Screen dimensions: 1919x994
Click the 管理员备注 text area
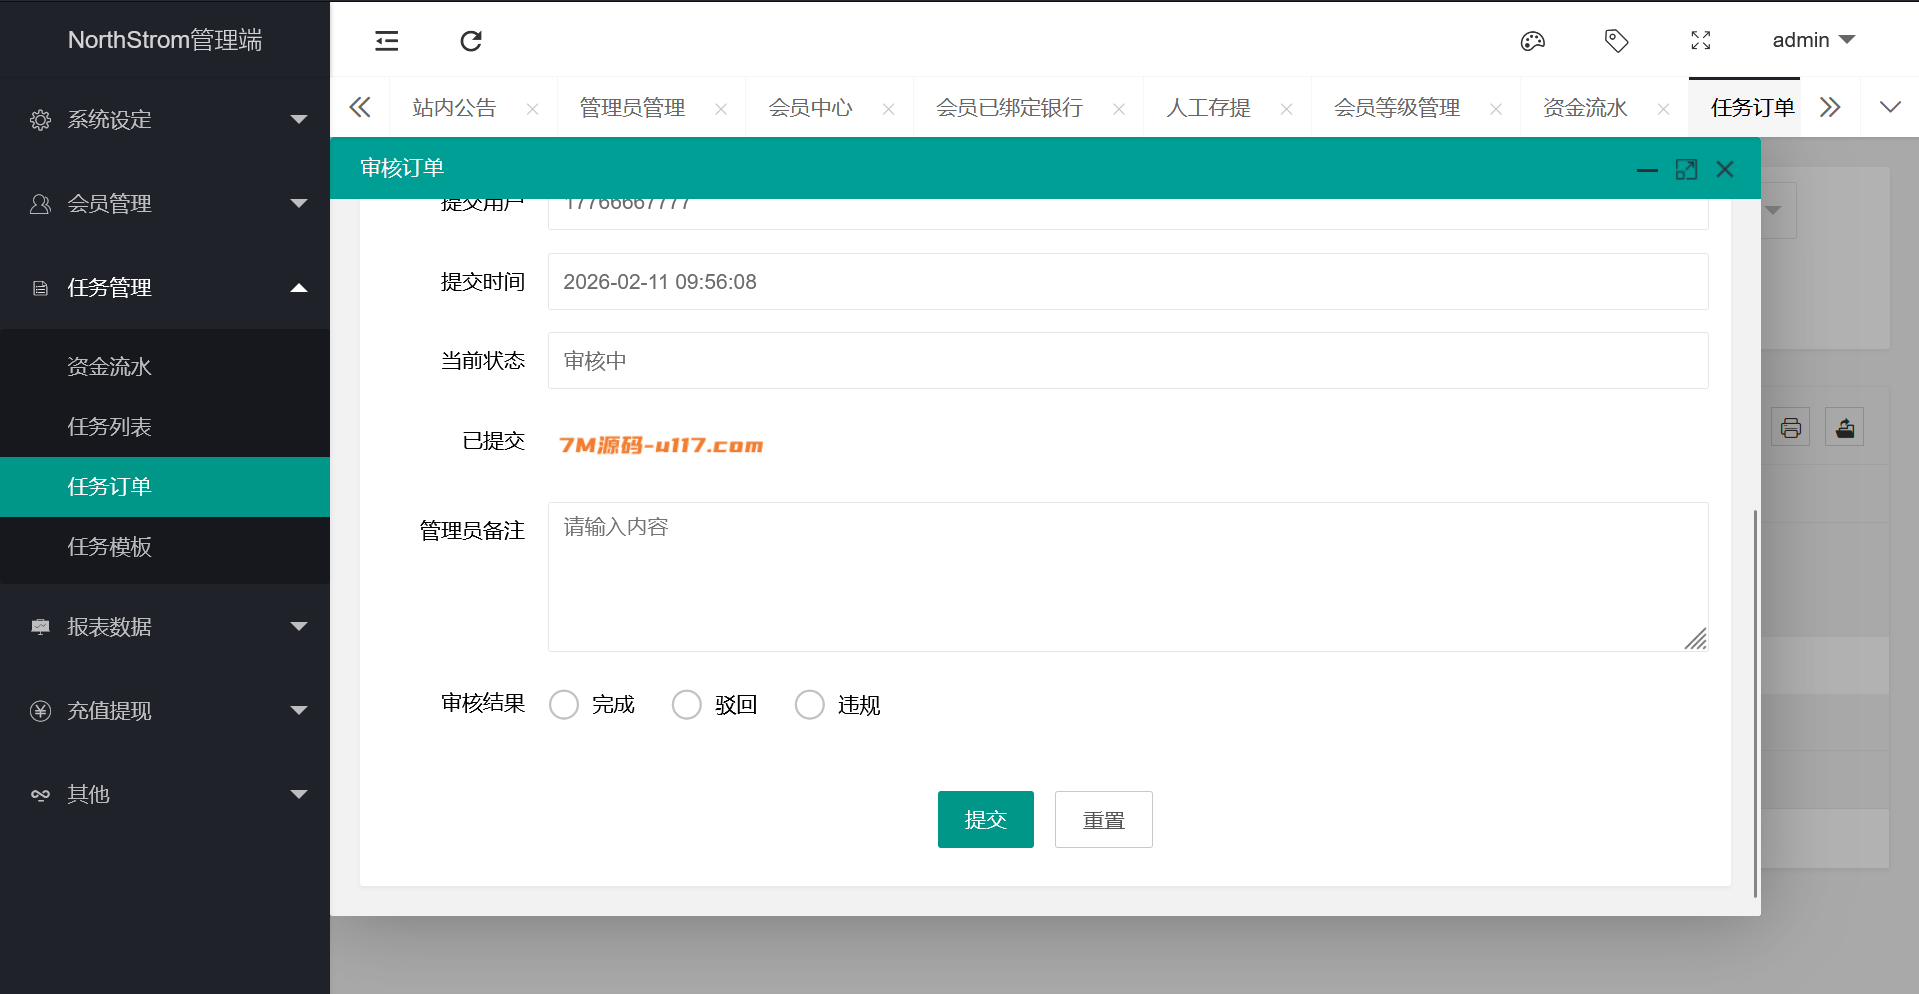tap(1127, 577)
